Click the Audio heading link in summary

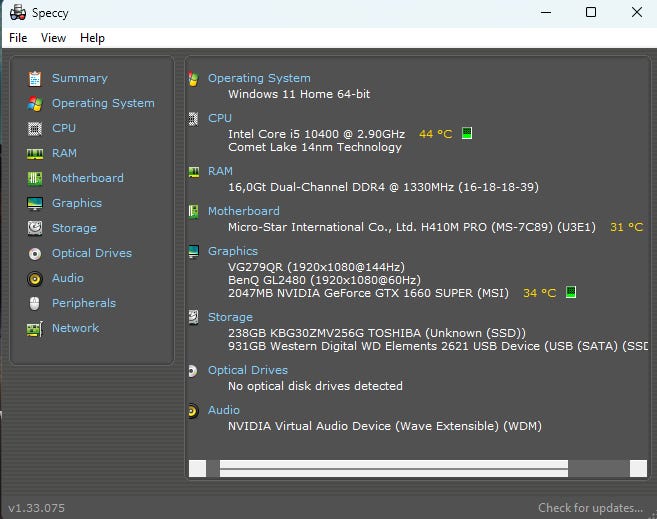tap(224, 410)
